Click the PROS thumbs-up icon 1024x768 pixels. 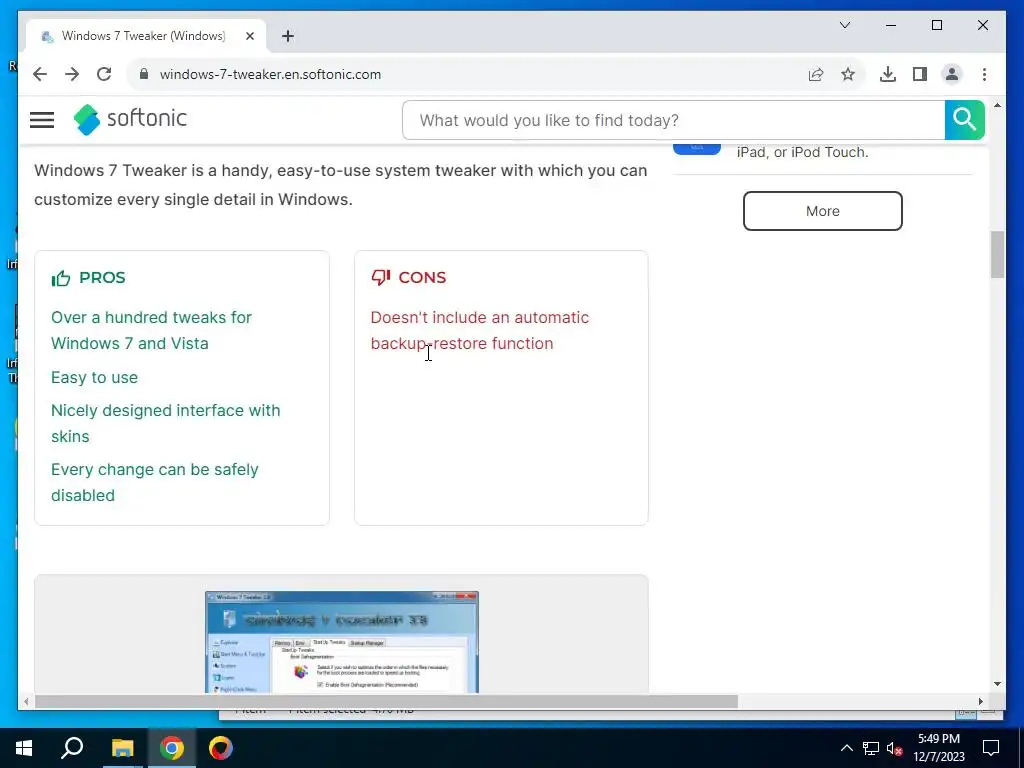(x=61, y=278)
